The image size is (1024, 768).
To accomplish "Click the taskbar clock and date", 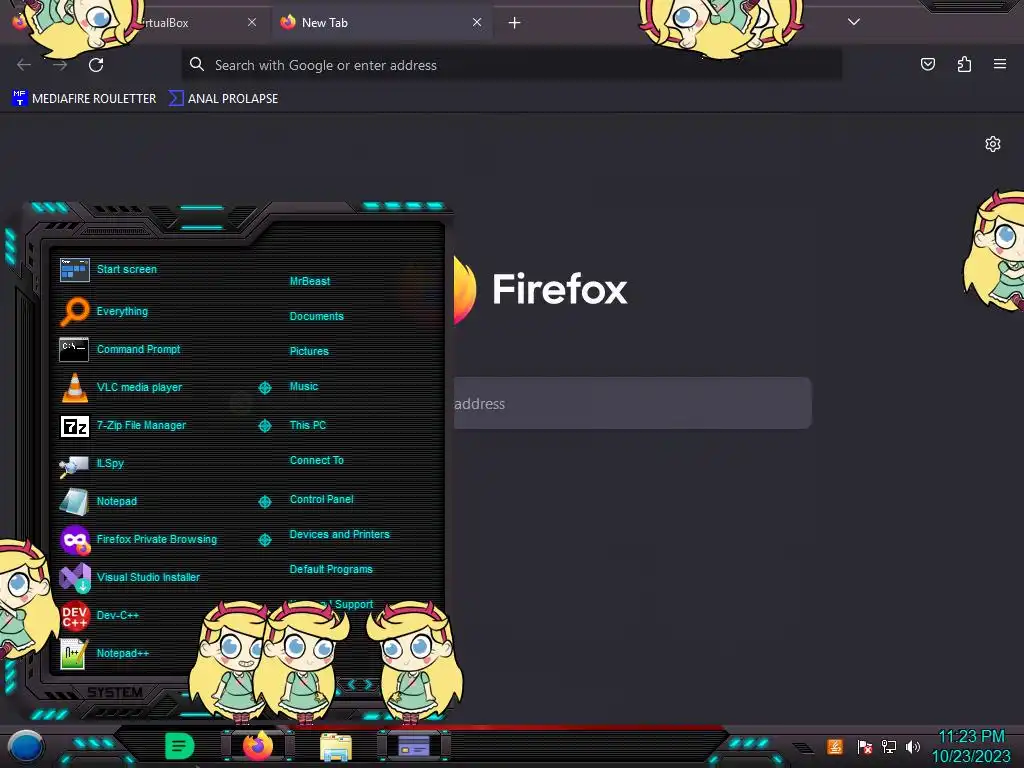I will coord(971,746).
